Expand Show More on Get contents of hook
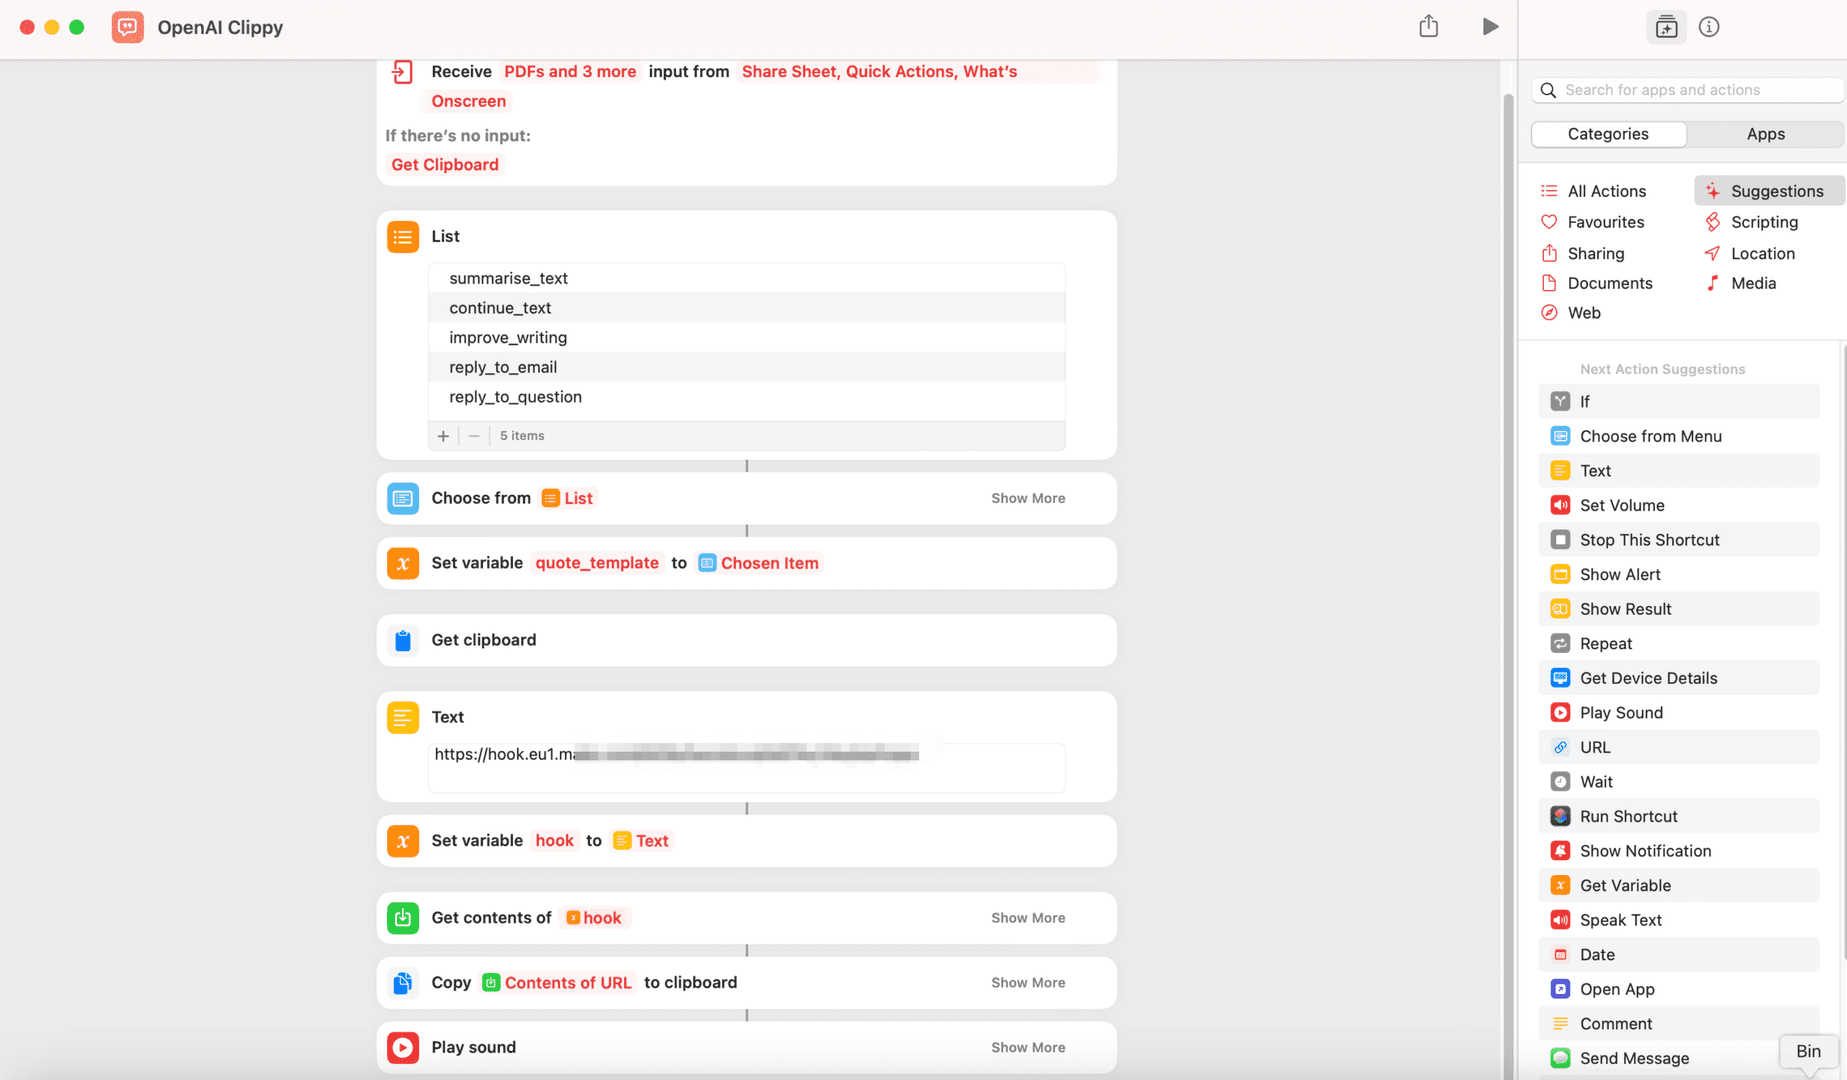This screenshot has width=1847, height=1080. (1028, 917)
